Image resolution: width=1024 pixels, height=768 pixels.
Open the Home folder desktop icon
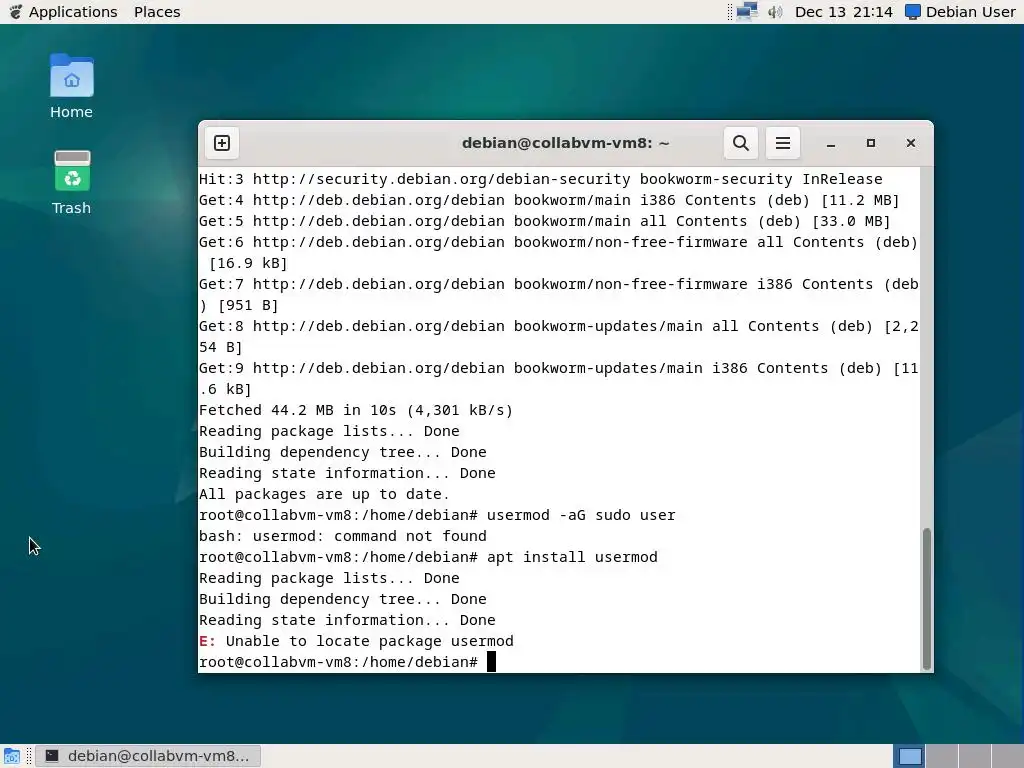(71, 87)
